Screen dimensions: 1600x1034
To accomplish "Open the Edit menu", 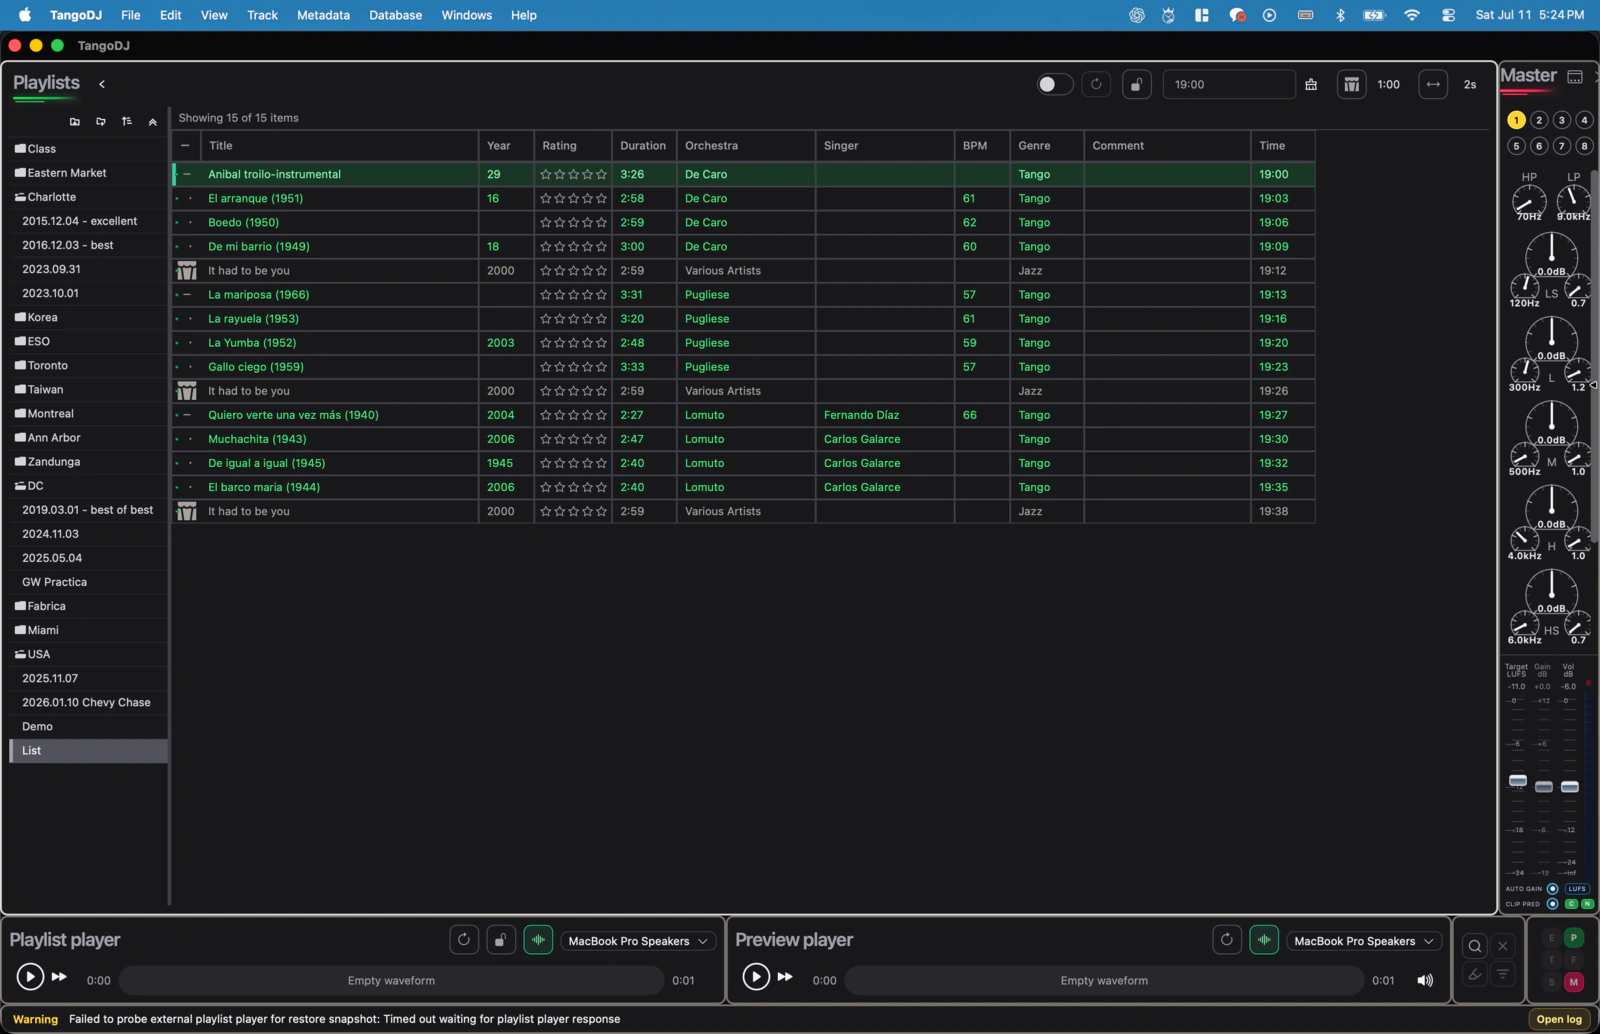I will tap(171, 15).
